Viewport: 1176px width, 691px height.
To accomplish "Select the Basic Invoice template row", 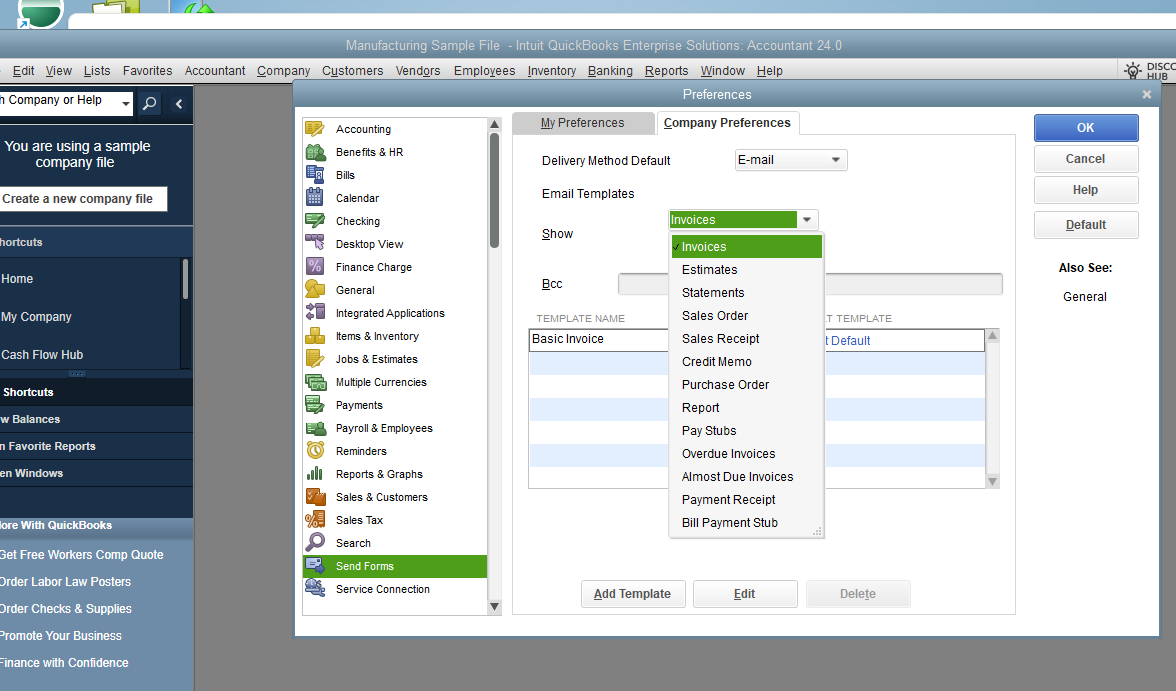I will (756, 340).
